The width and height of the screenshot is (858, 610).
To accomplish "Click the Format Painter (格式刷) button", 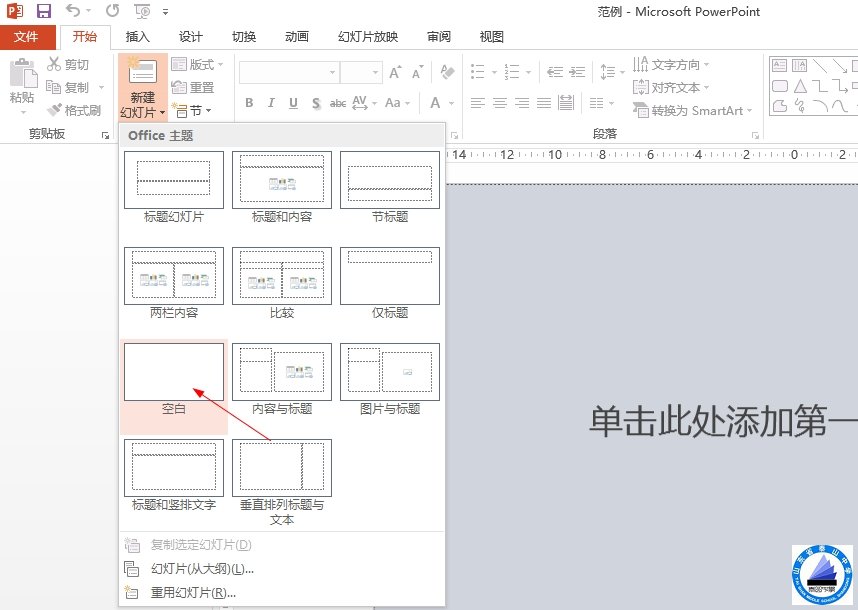I will tap(74, 110).
